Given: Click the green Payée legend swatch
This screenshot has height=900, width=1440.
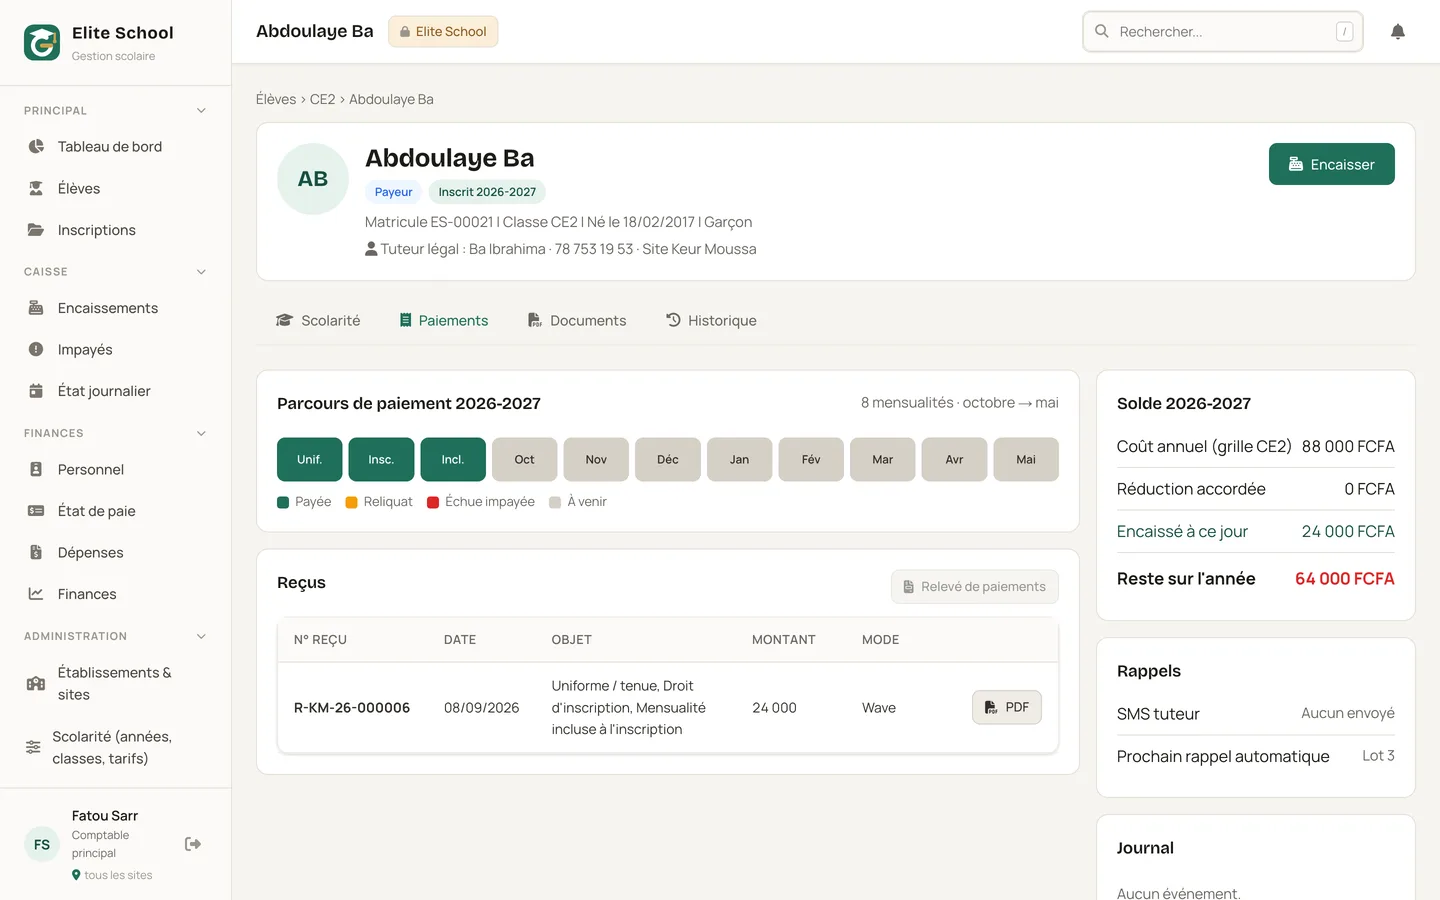Looking at the screenshot, I should [x=283, y=502].
